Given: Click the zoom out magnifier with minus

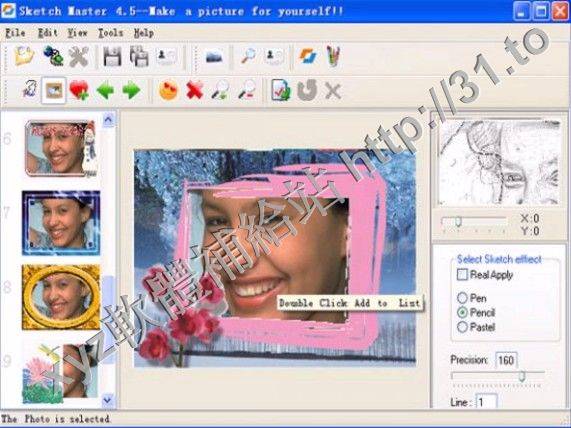Looking at the screenshot, I should 247,90.
